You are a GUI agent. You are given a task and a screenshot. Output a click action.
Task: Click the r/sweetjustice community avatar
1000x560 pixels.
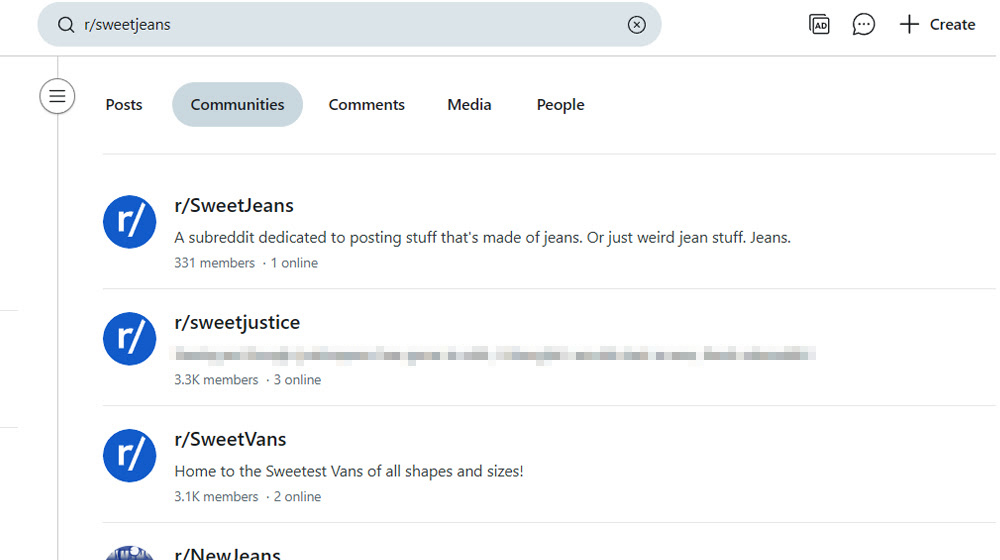click(129, 339)
